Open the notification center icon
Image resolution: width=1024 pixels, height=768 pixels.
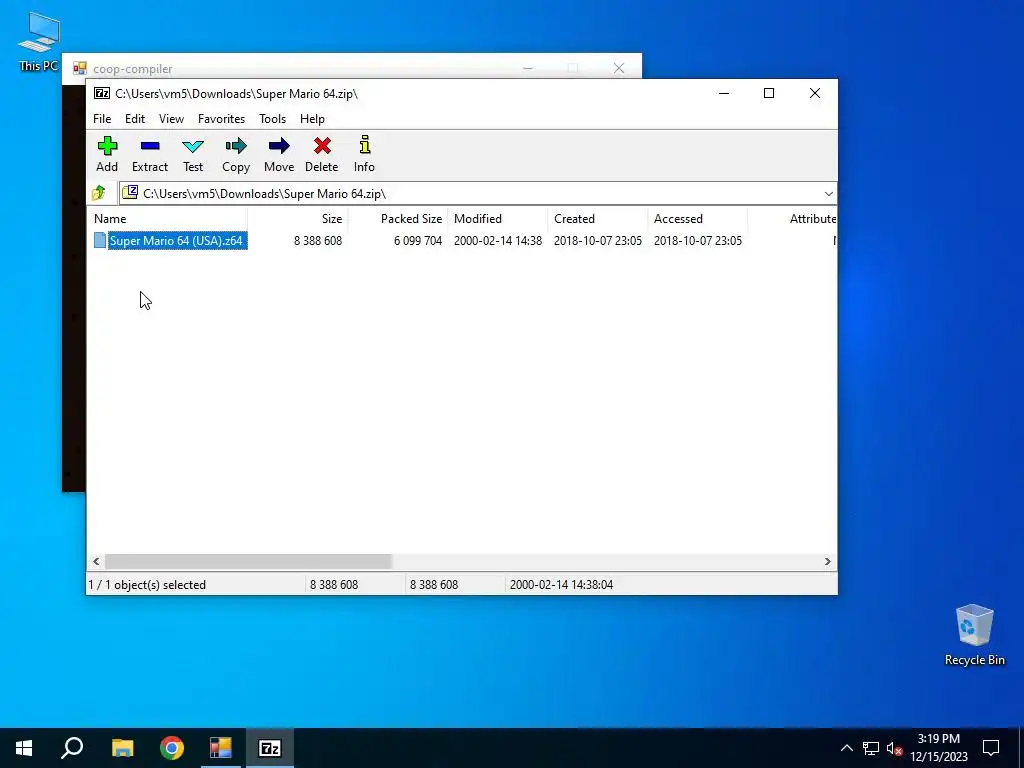click(x=991, y=748)
